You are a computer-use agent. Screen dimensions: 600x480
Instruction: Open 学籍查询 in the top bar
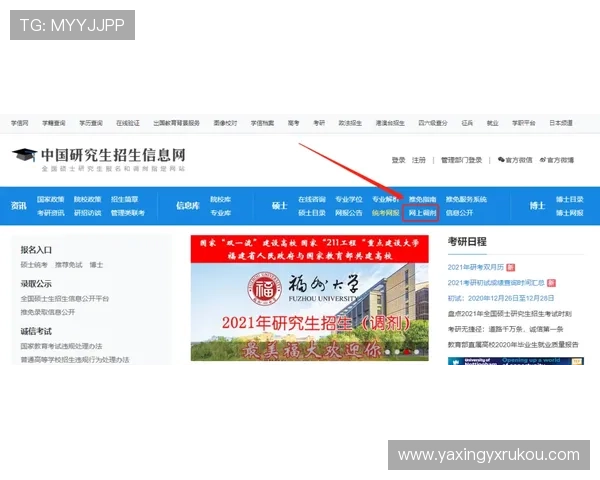54,123
